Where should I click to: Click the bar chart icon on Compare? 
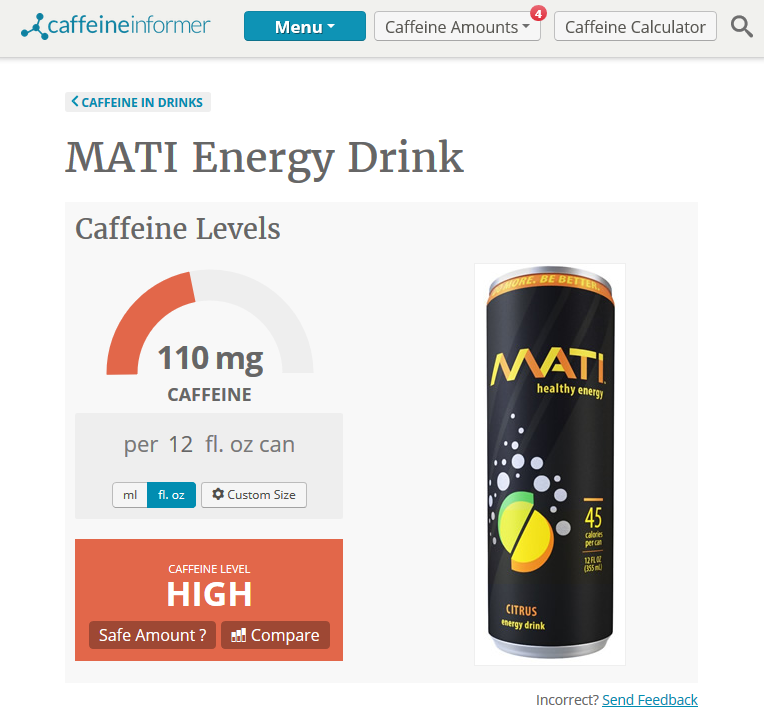click(238, 635)
